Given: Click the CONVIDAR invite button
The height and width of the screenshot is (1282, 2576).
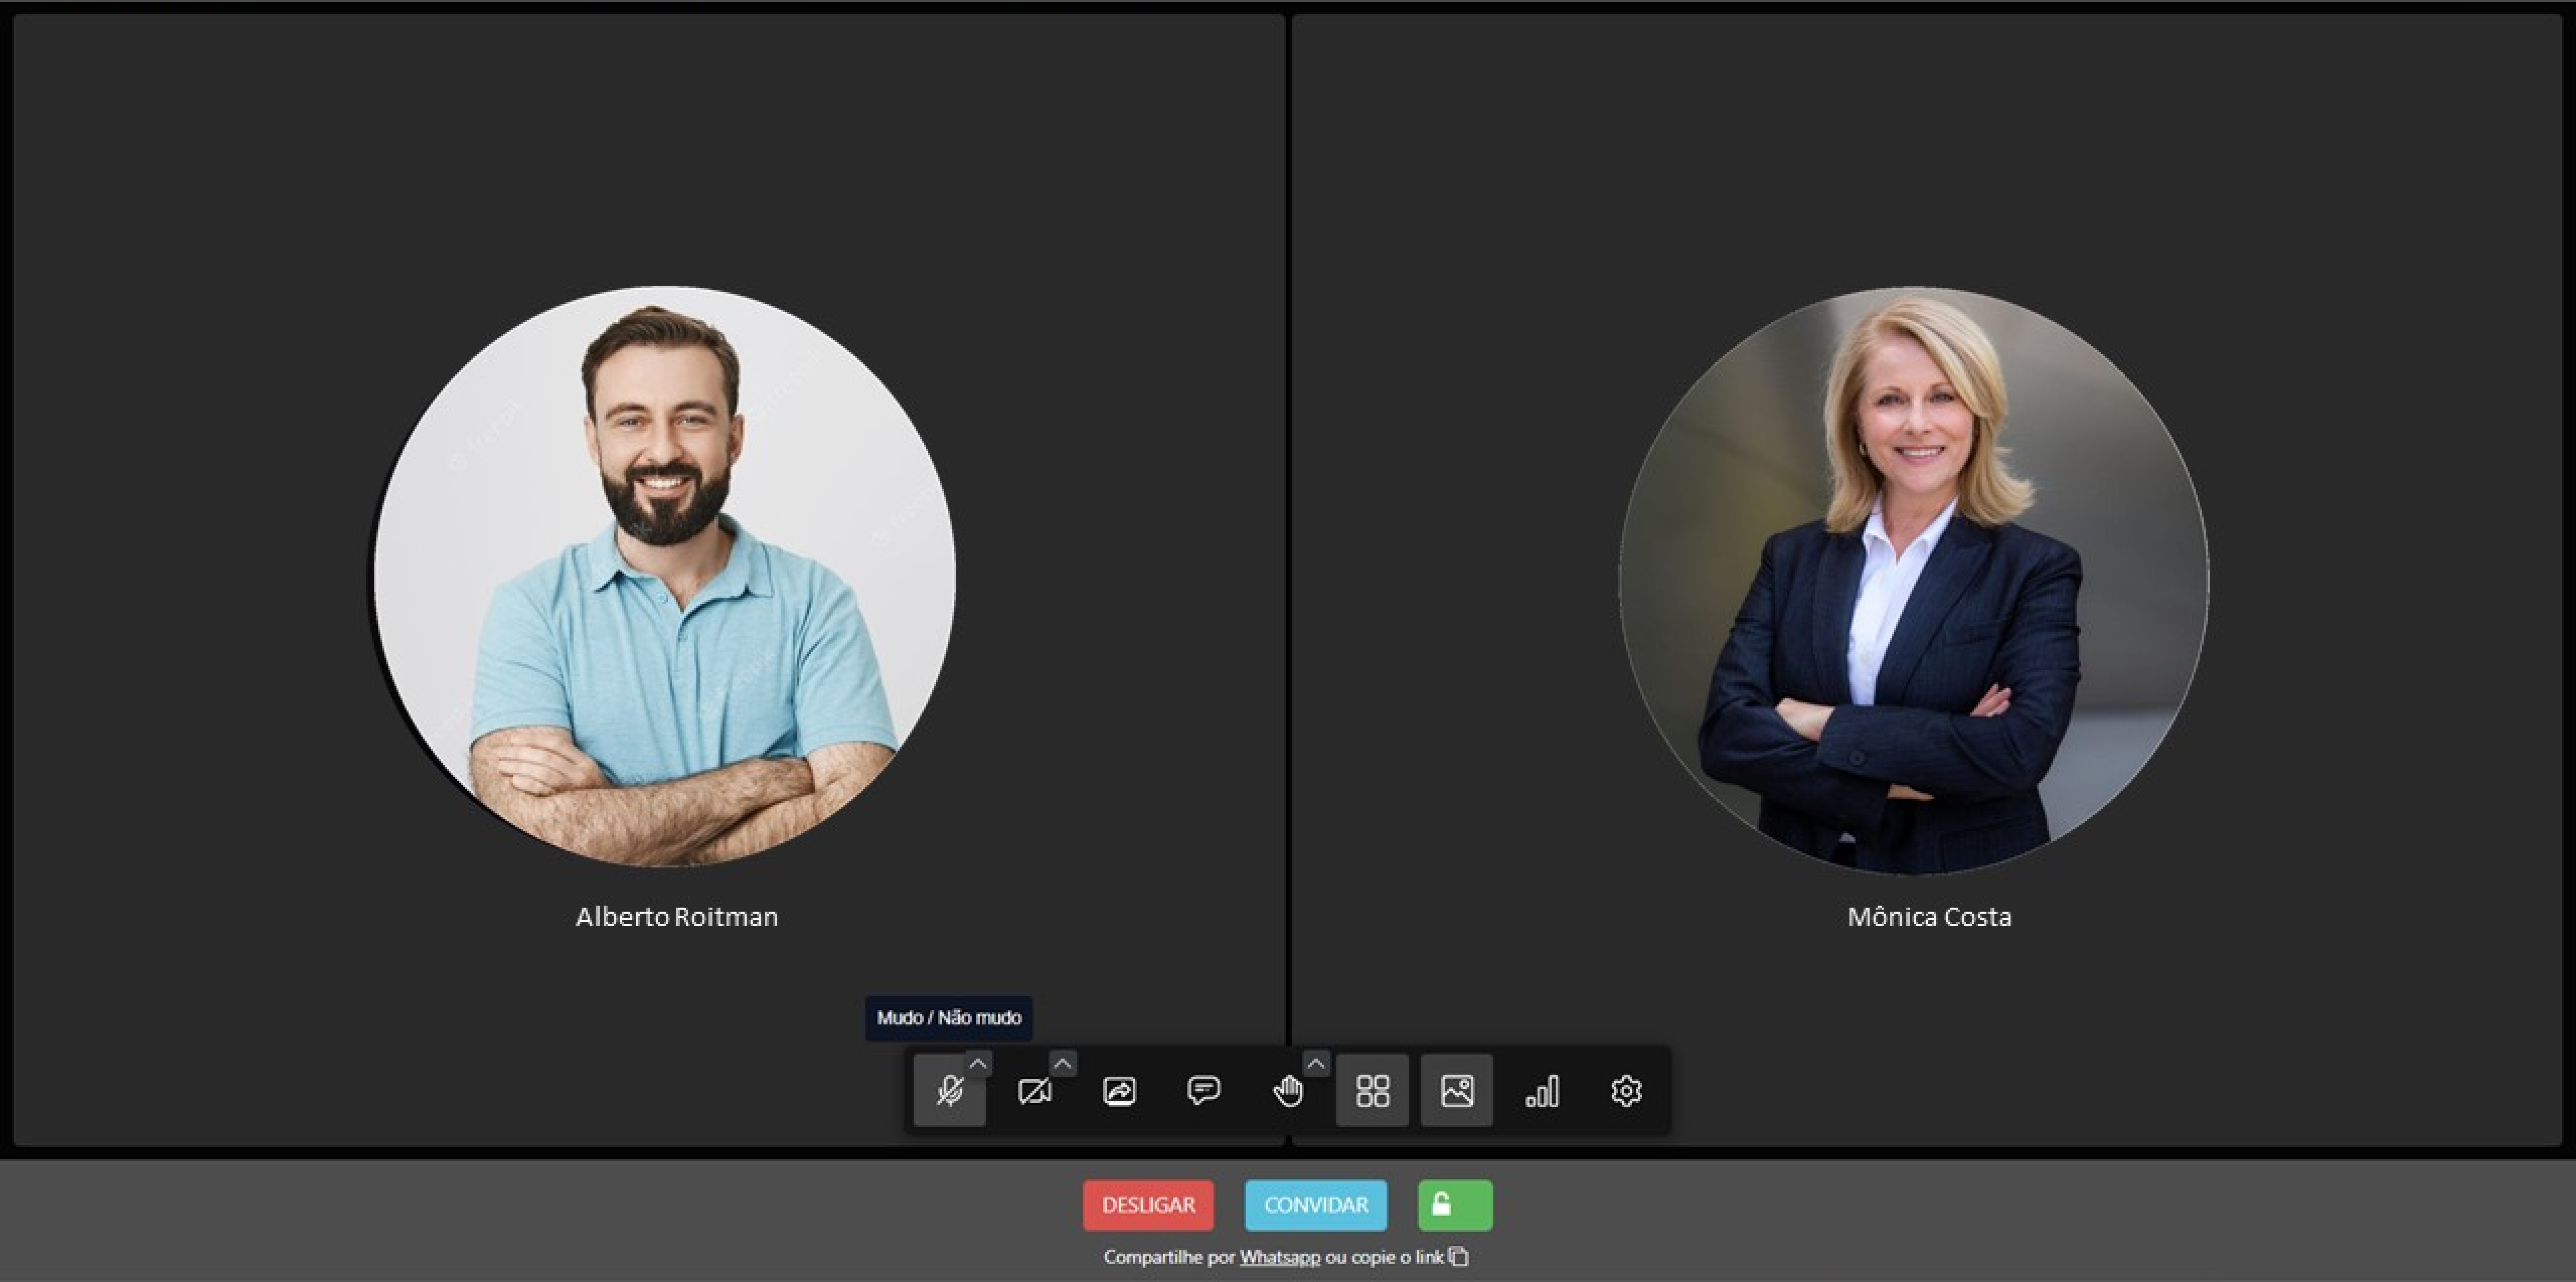Looking at the screenshot, I should pos(1316,1205).
